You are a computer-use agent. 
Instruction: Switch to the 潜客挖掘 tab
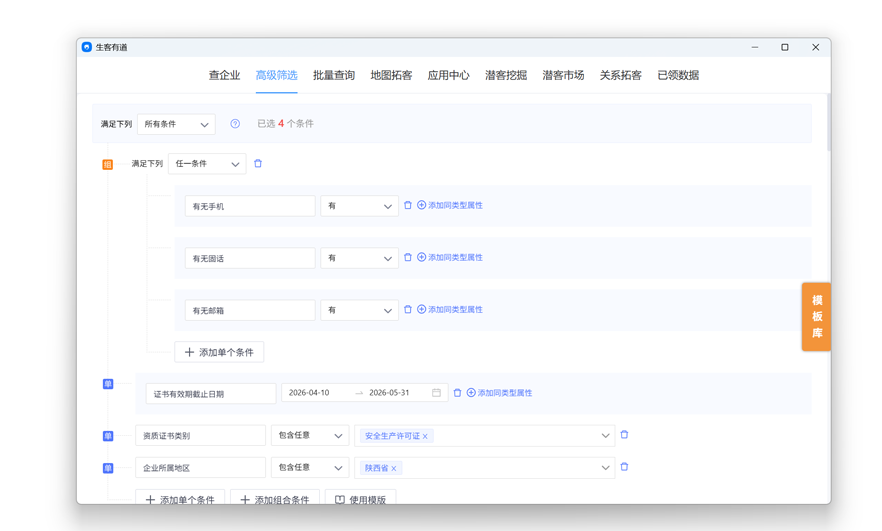pos(506,75)
